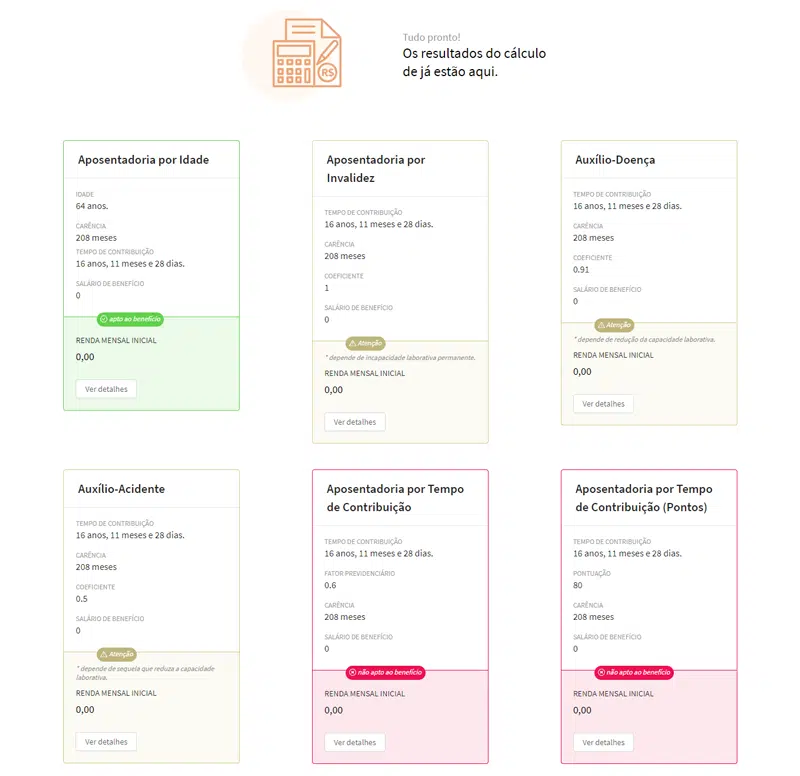Click the Pontuação value 80
Viewport: 800px width, 776px height.
pyautogui.click(x=578, y=584)
